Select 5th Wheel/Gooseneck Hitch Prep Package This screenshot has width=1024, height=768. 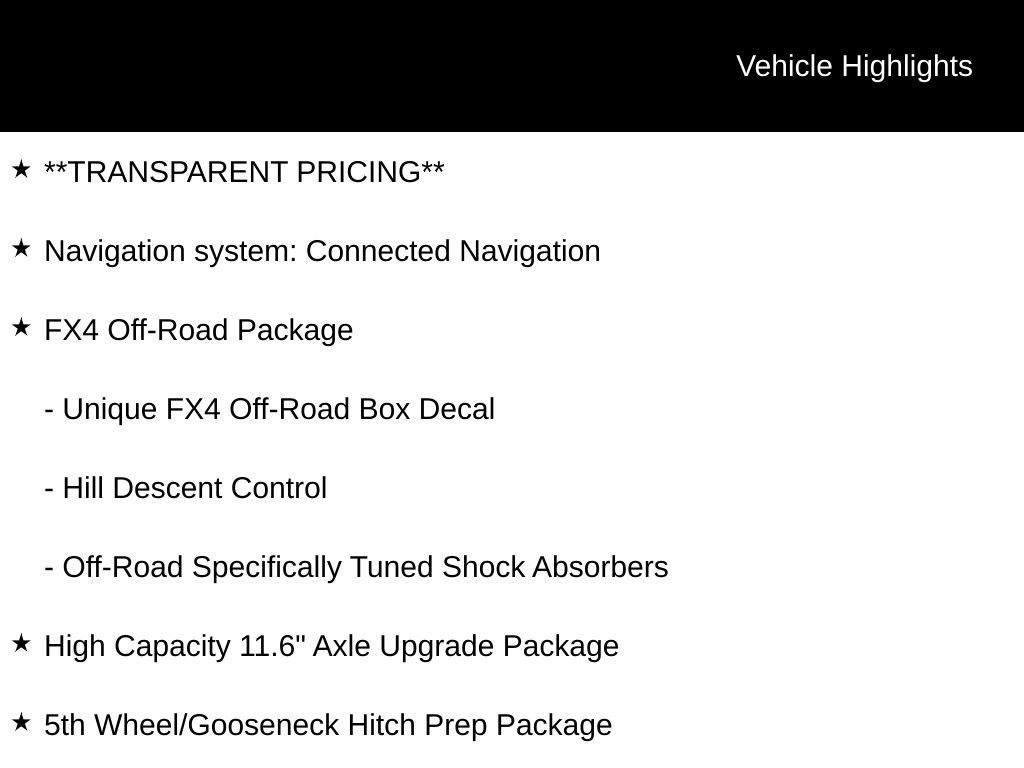(328, 726)
